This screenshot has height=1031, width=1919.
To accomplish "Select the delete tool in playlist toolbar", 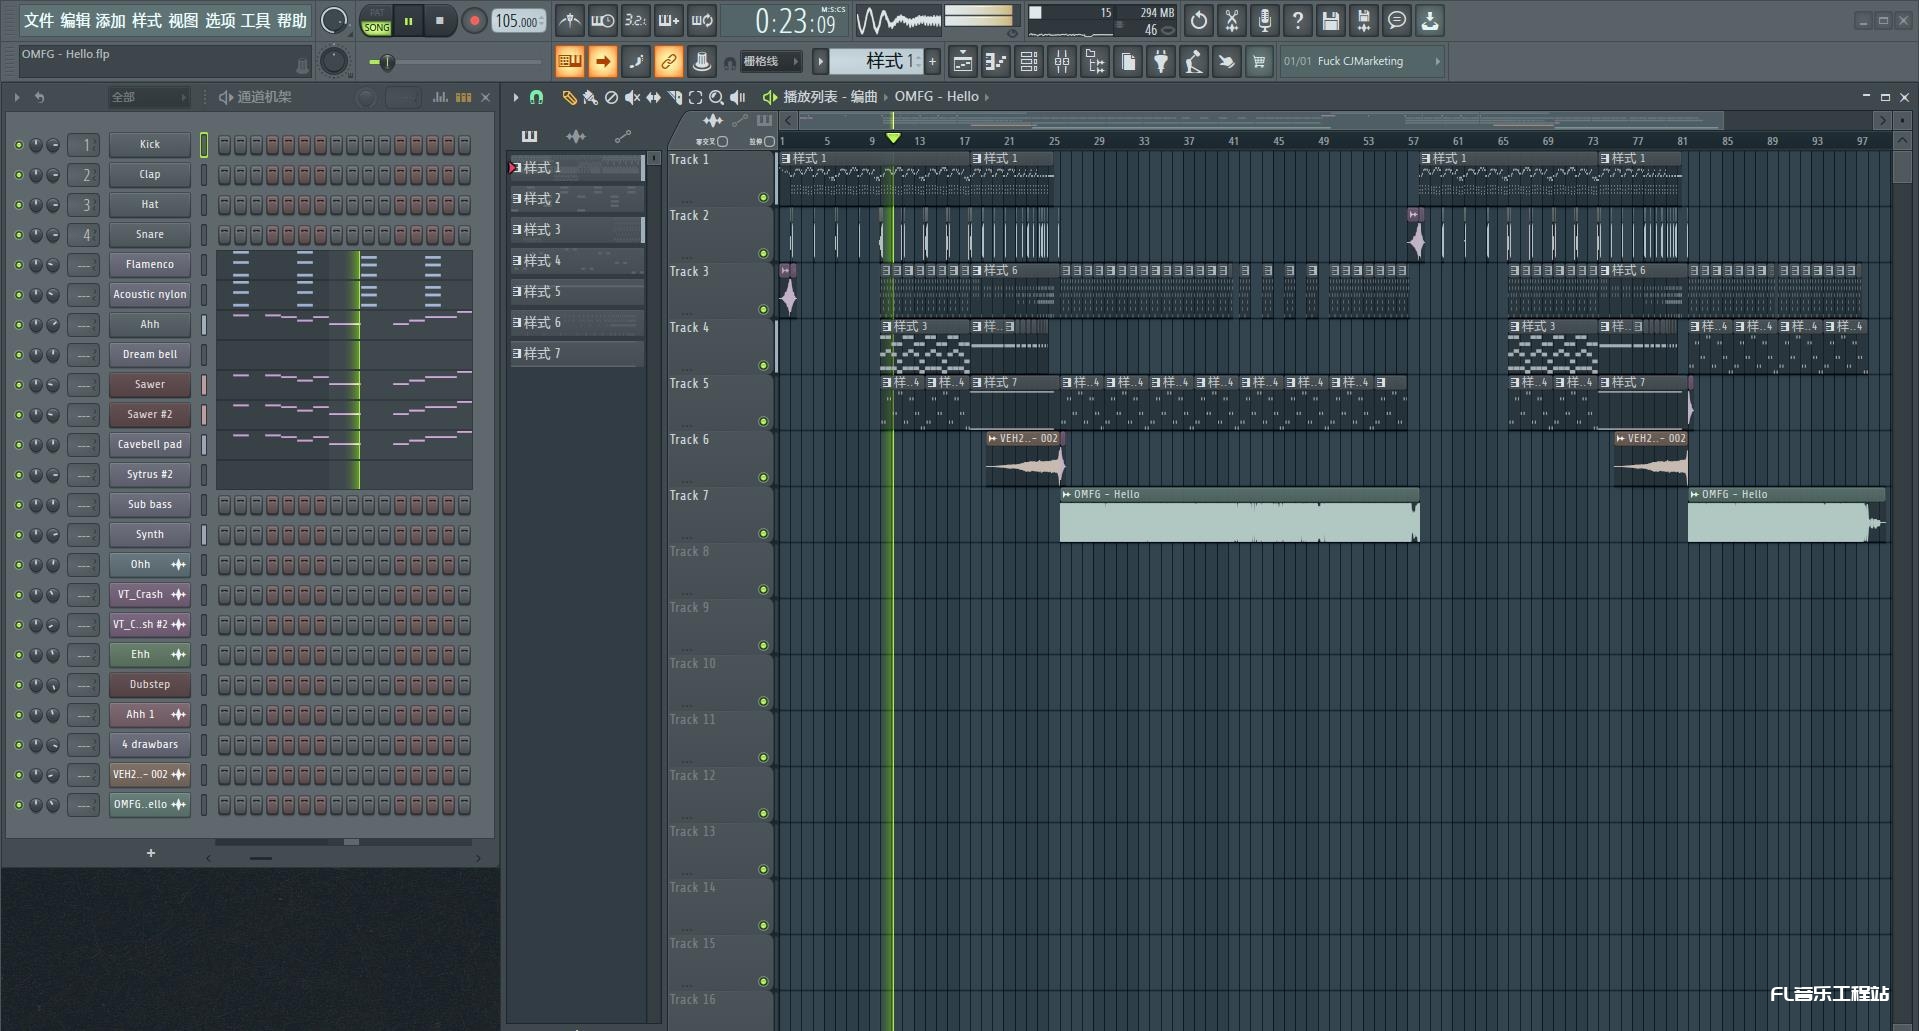I will 611,97.
